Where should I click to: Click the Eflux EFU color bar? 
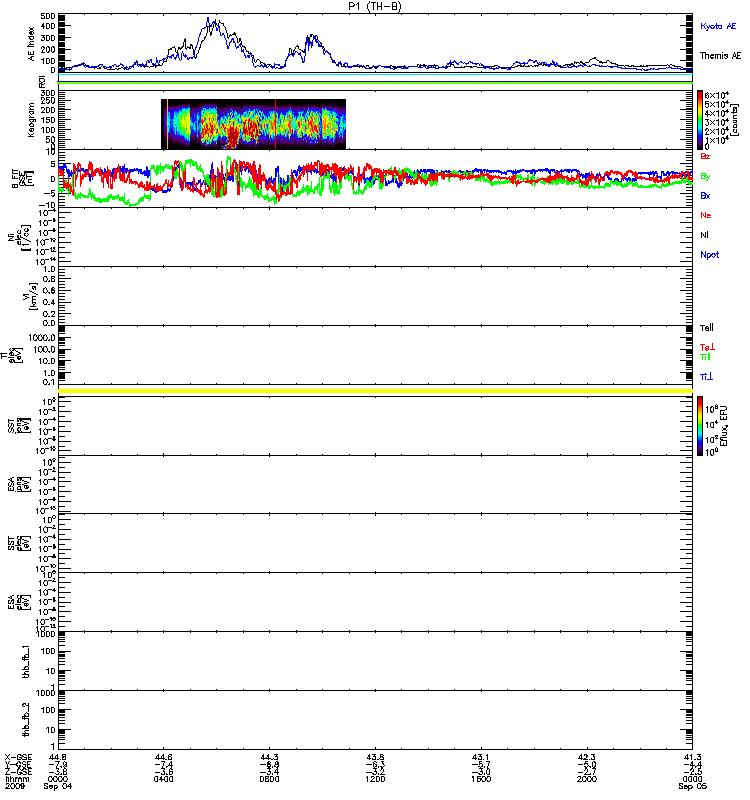pyautogui.click(x=700, y=426)
